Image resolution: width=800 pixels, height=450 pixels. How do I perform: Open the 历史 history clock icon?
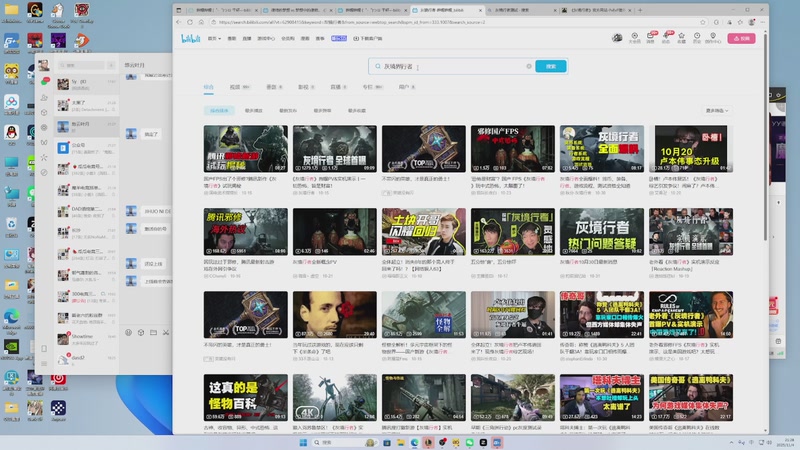[696, 38]
